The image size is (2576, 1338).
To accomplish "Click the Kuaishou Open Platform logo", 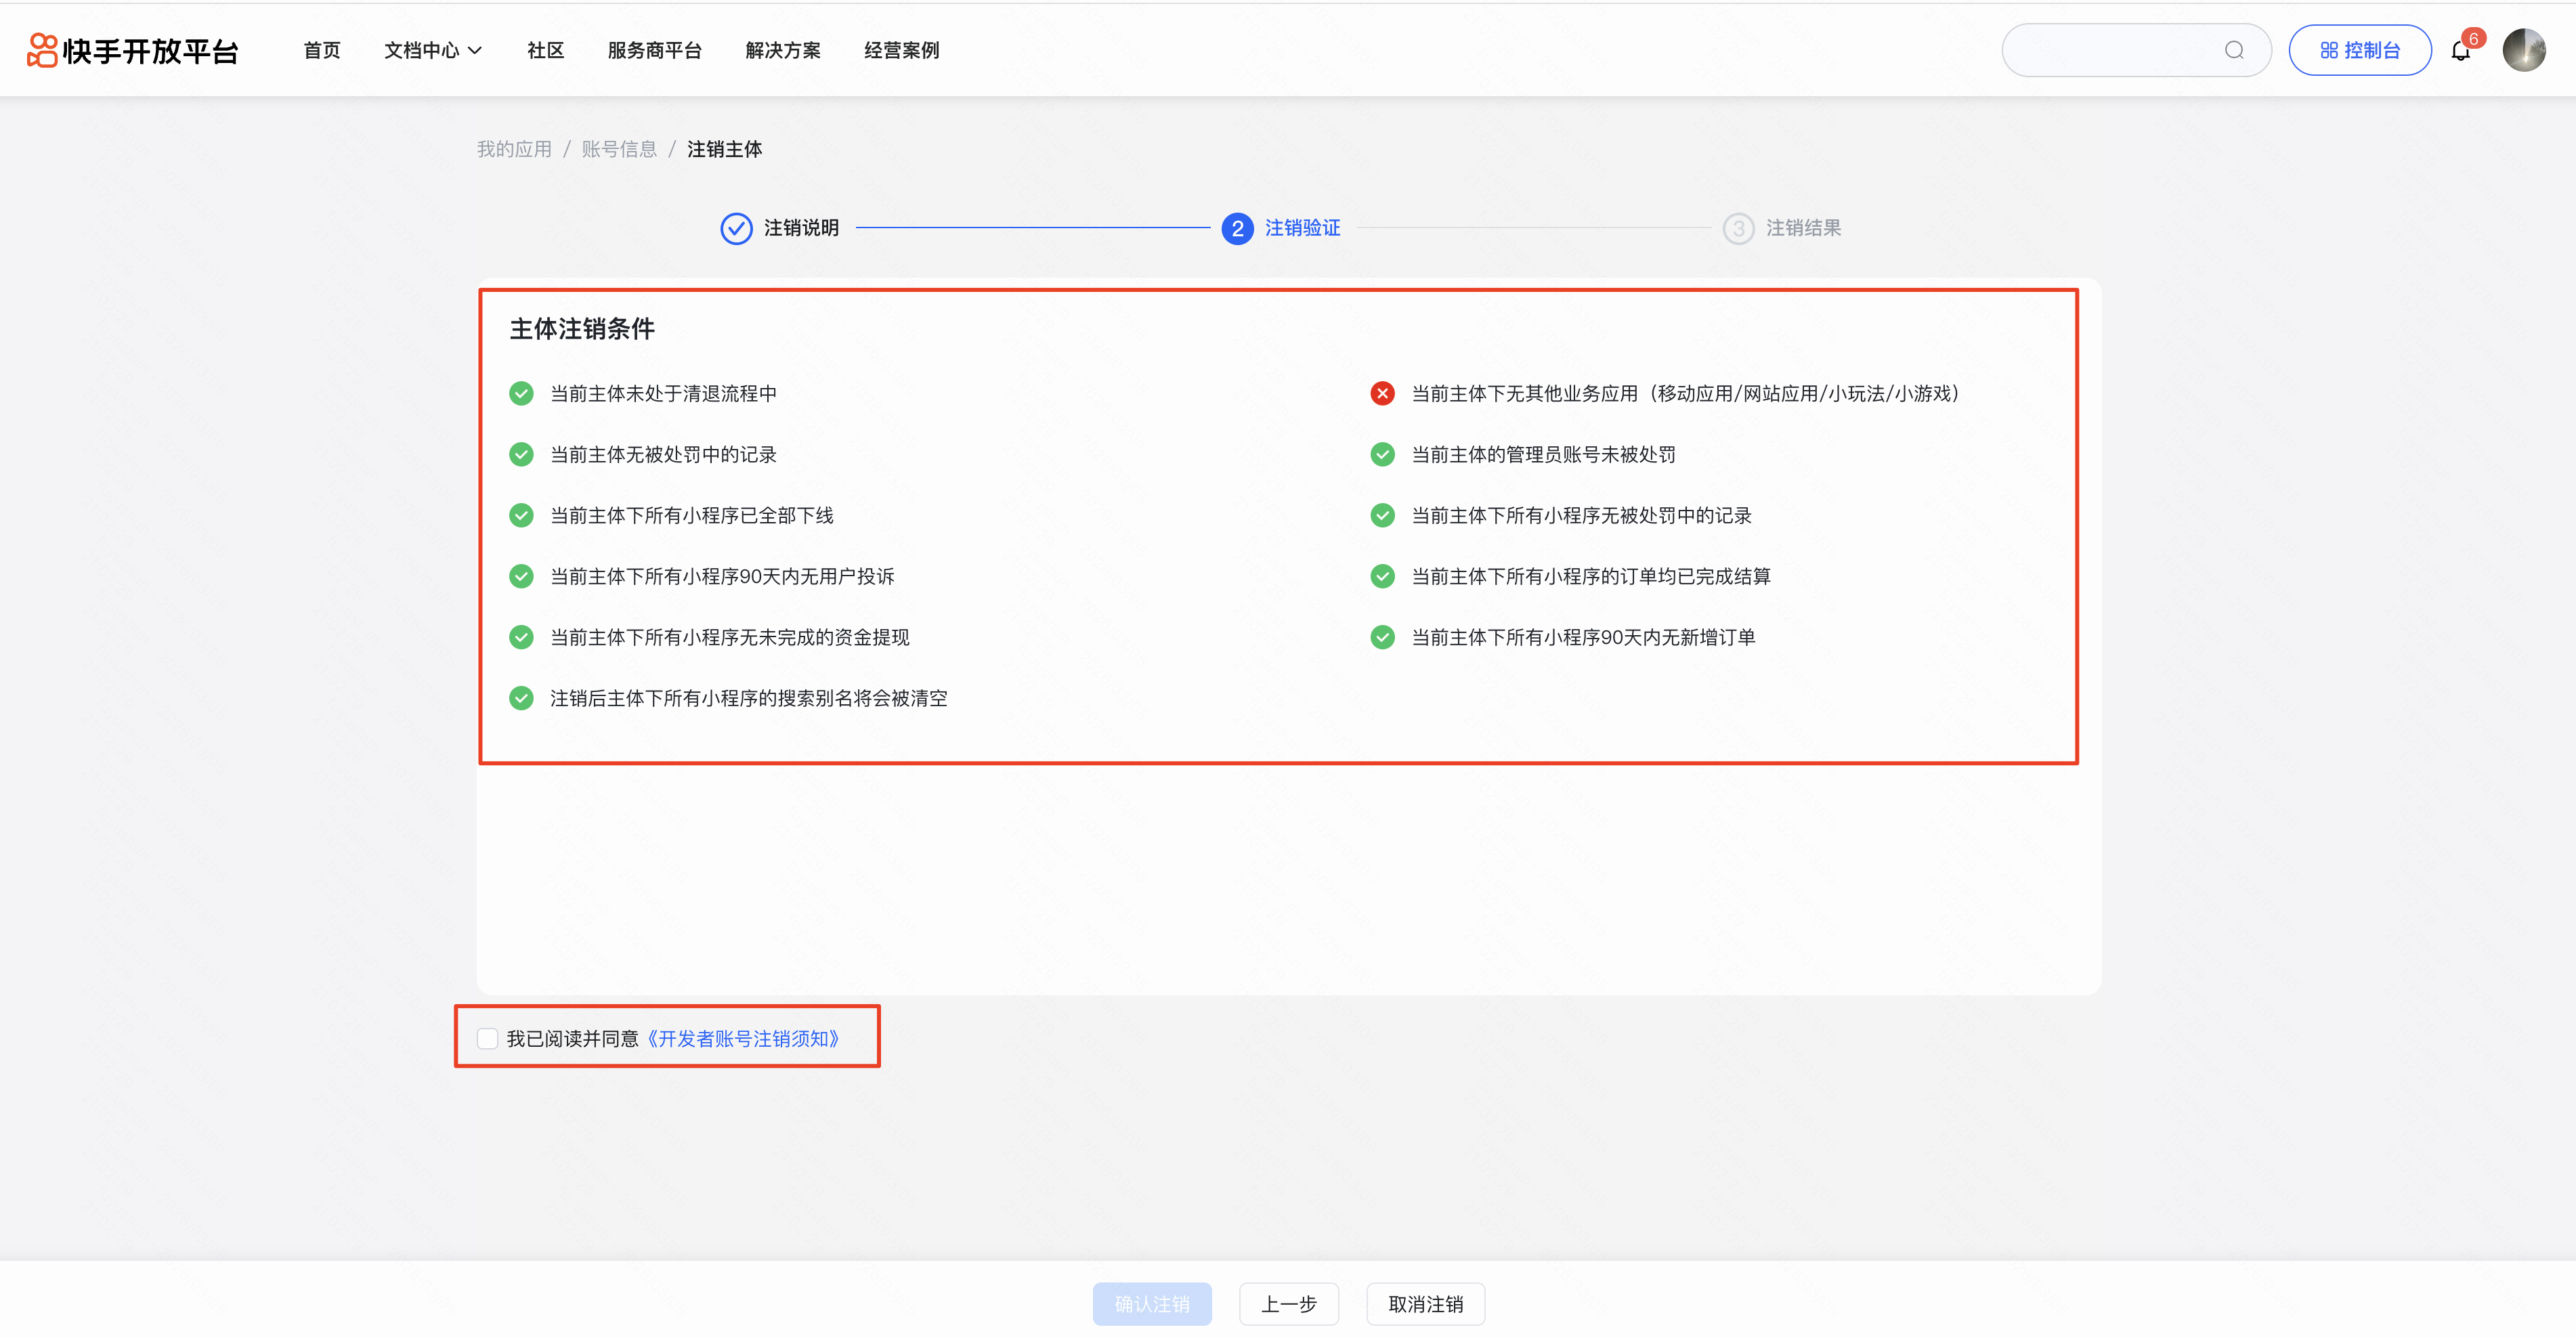I will pos(132,50).
